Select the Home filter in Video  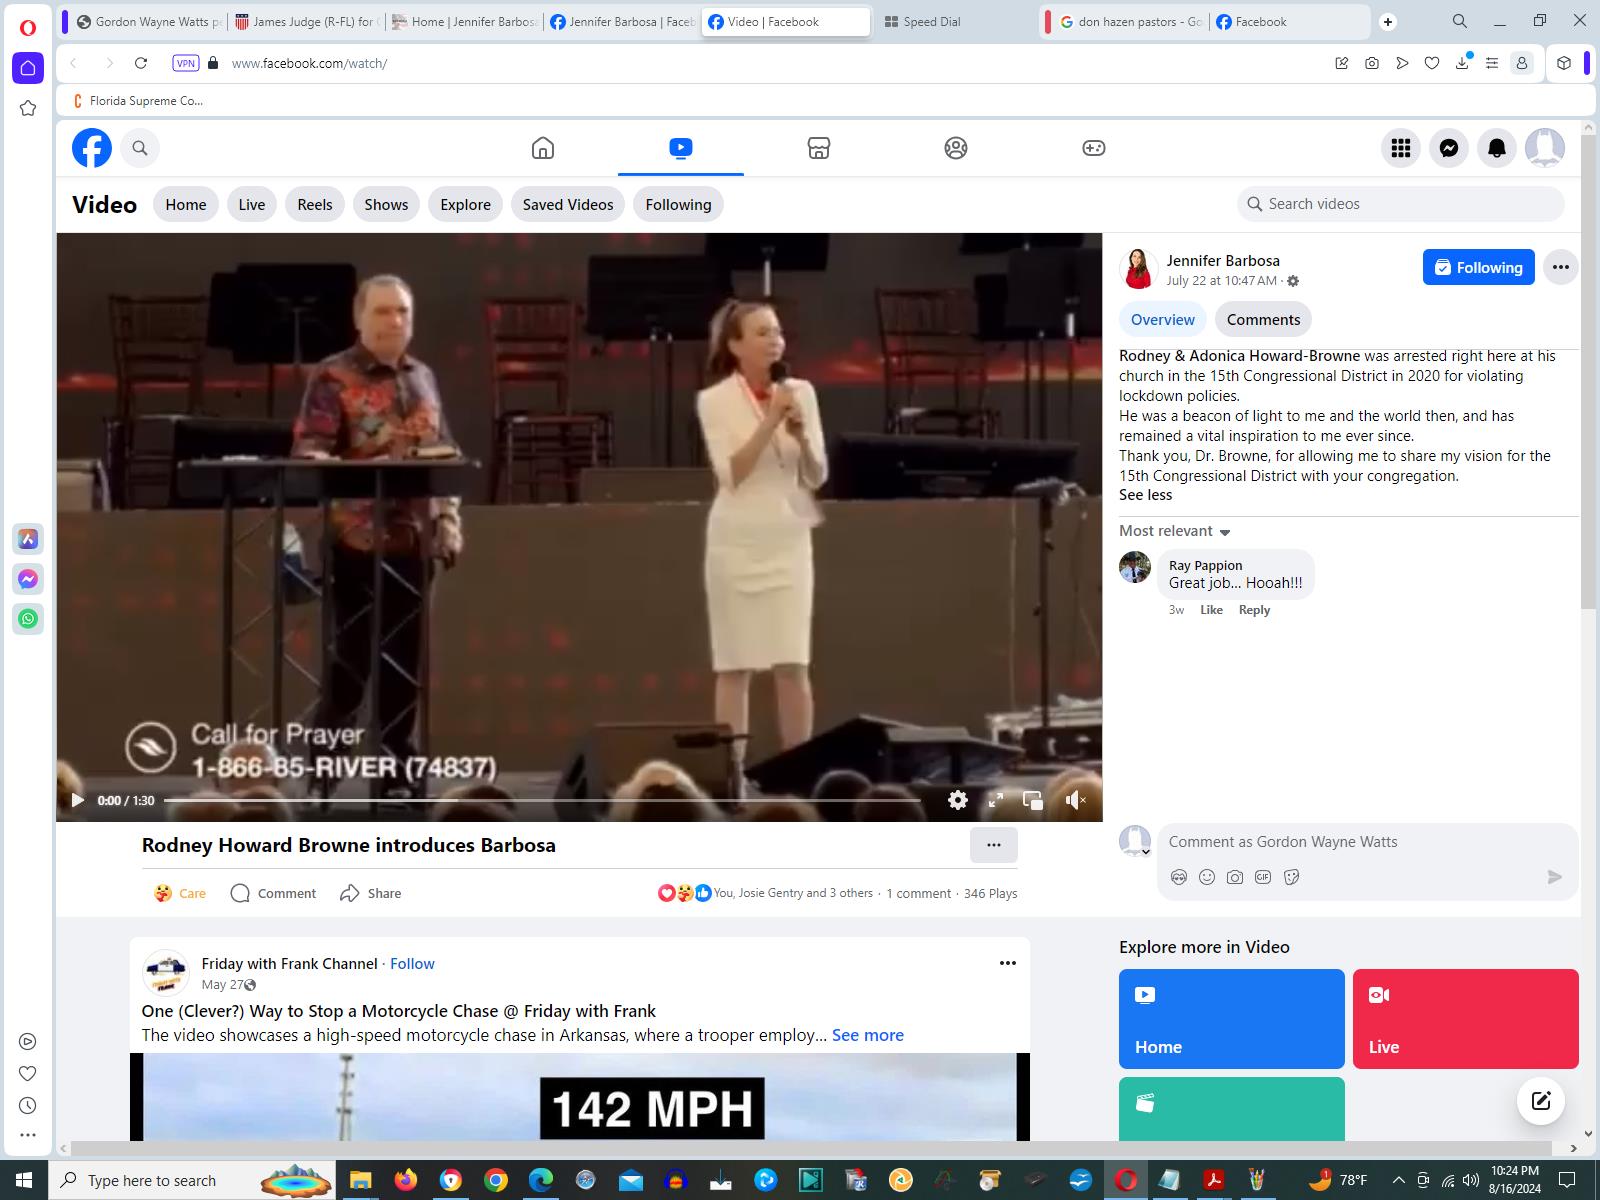186,204
